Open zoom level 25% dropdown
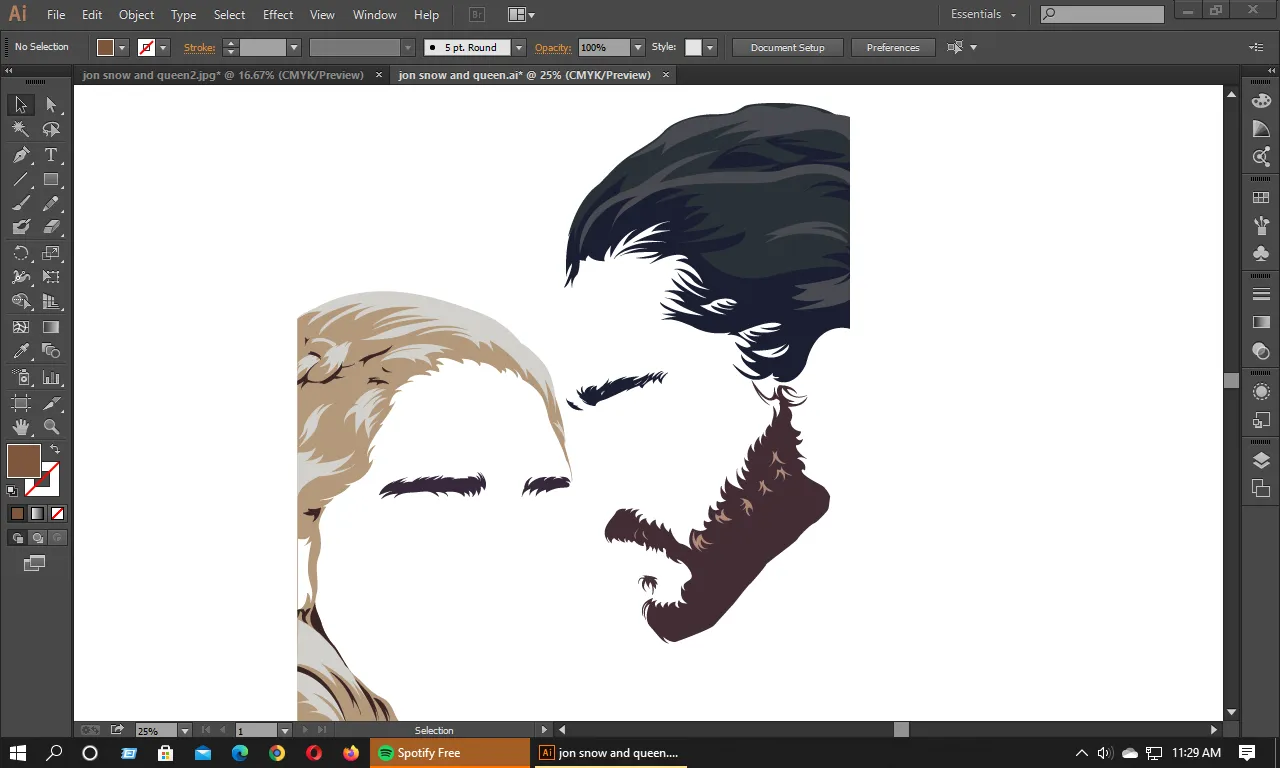 point(185,731)
